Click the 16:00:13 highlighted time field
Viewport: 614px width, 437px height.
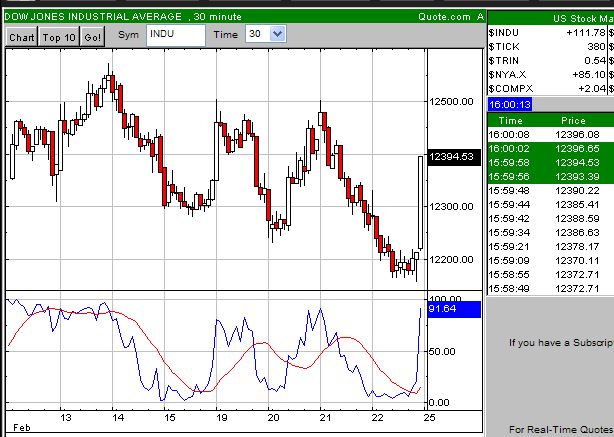coord(510,104)
